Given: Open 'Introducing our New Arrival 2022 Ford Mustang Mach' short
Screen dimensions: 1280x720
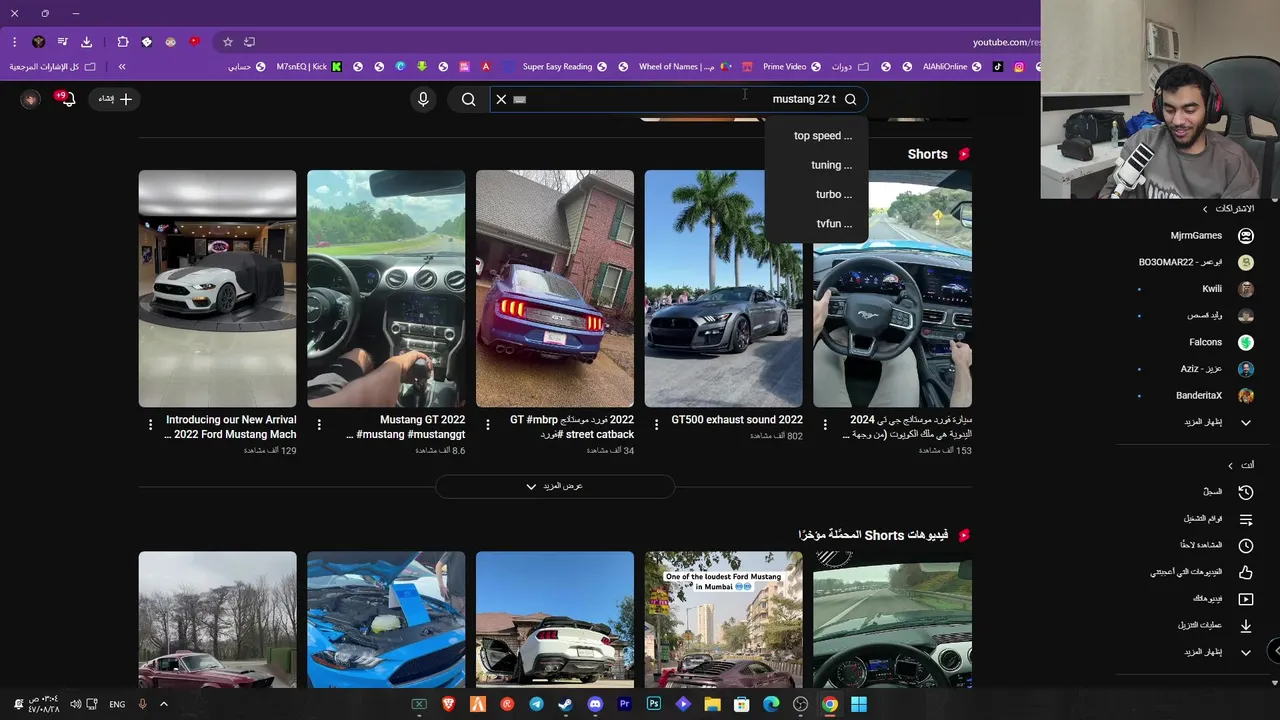Looking at the screenshot, I should (217, 288).
